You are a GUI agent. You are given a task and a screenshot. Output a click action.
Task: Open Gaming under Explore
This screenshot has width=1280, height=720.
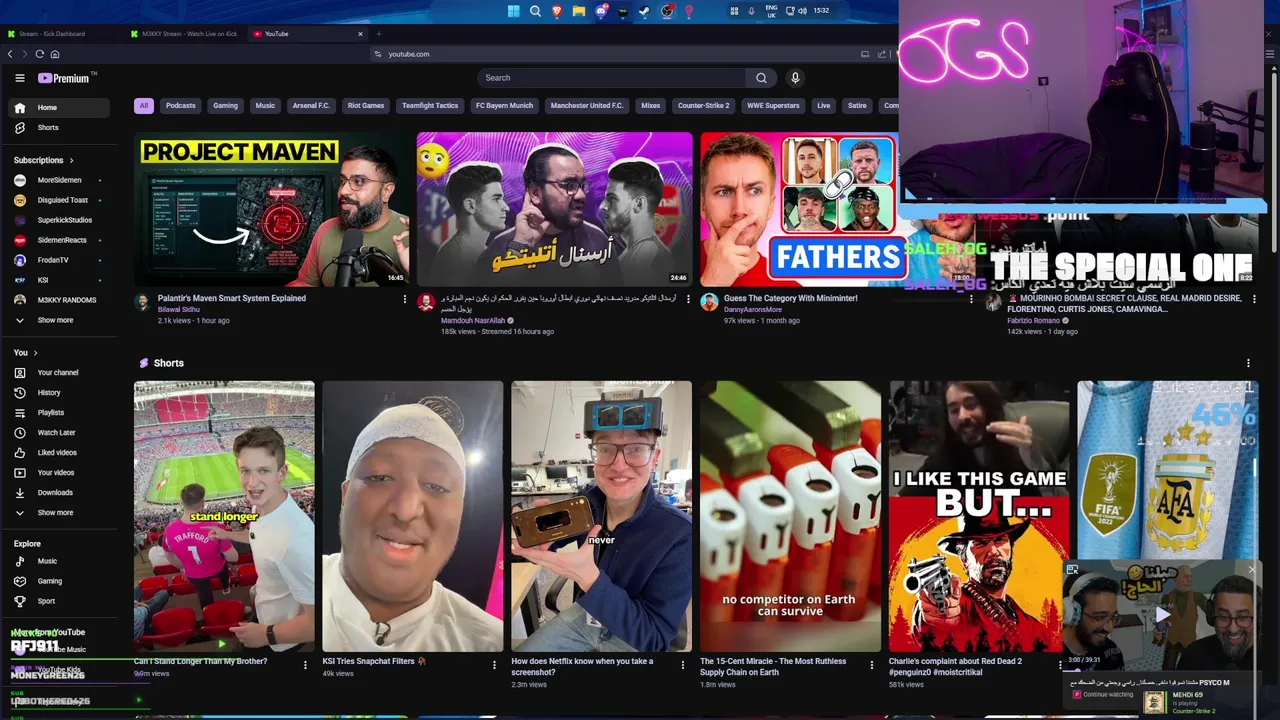(x=60, y=581)
